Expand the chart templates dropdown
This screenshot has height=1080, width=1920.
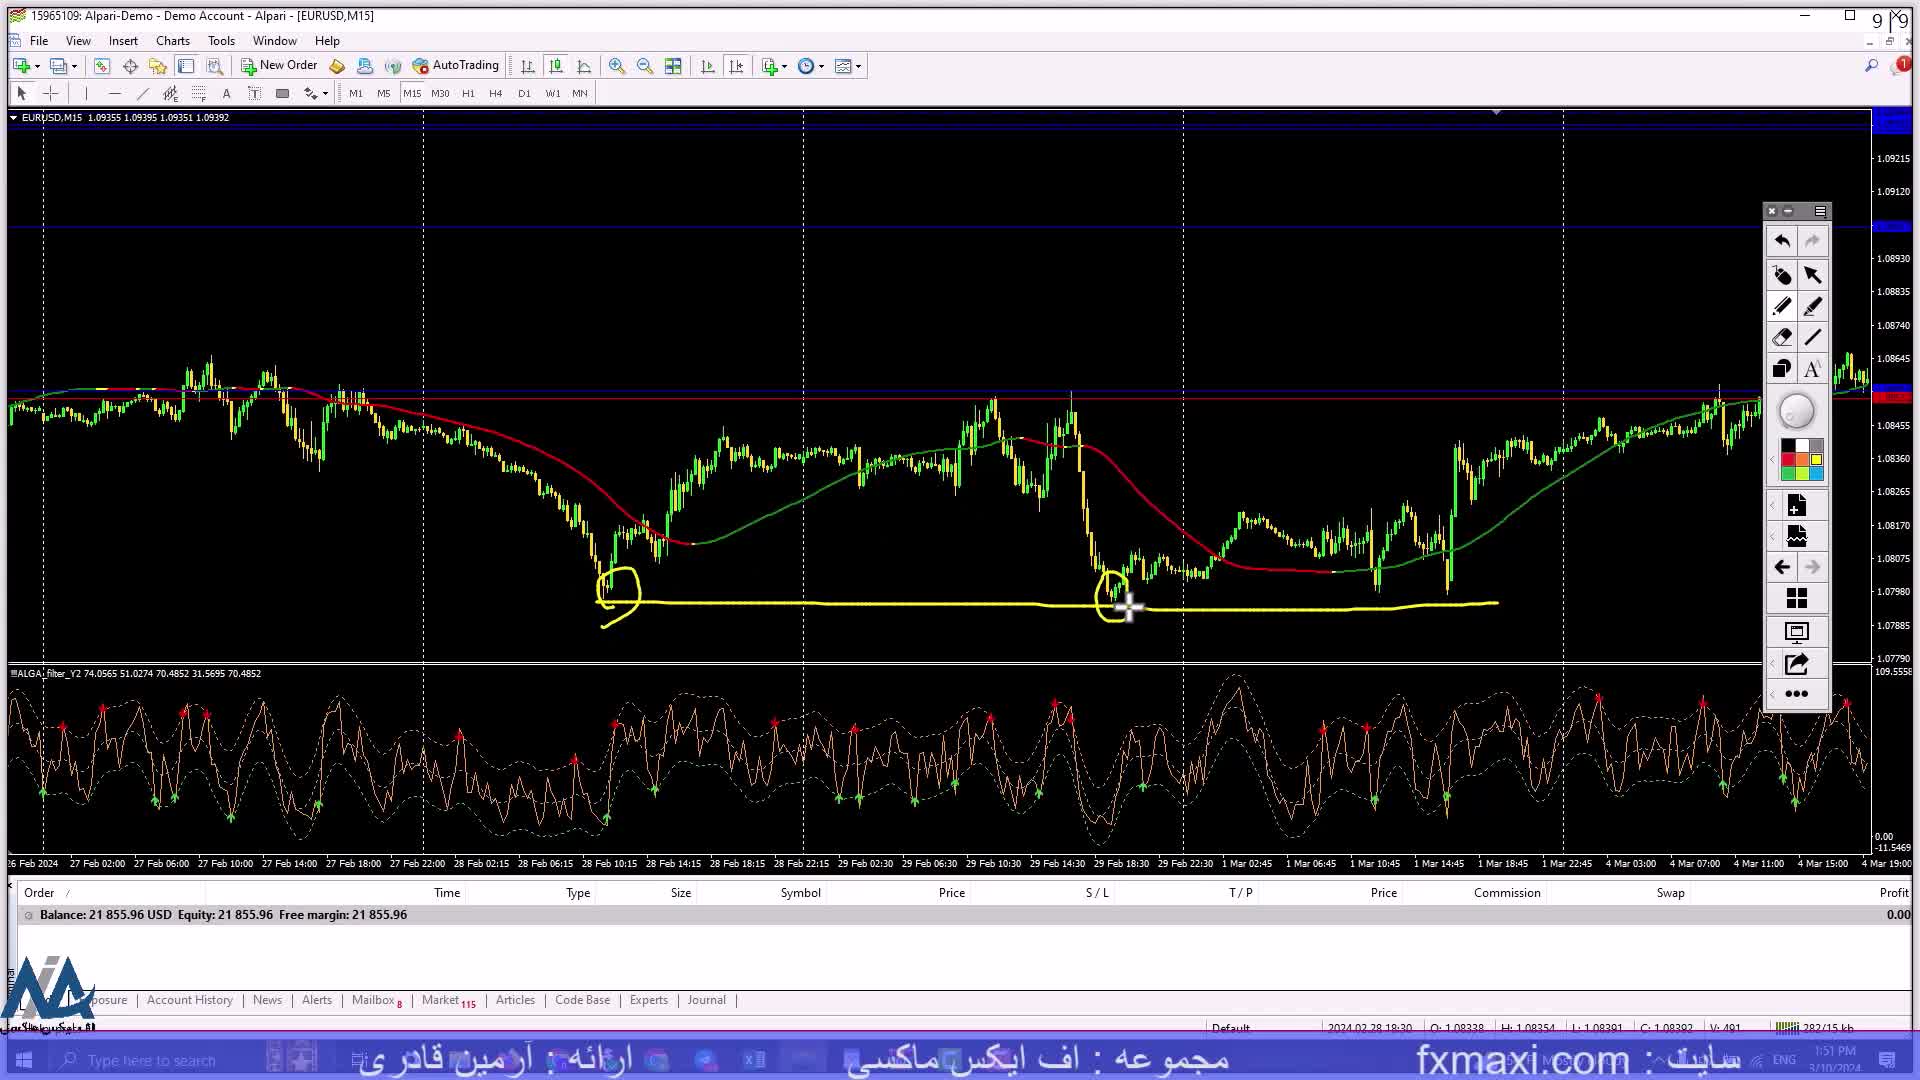pos(859,66)
